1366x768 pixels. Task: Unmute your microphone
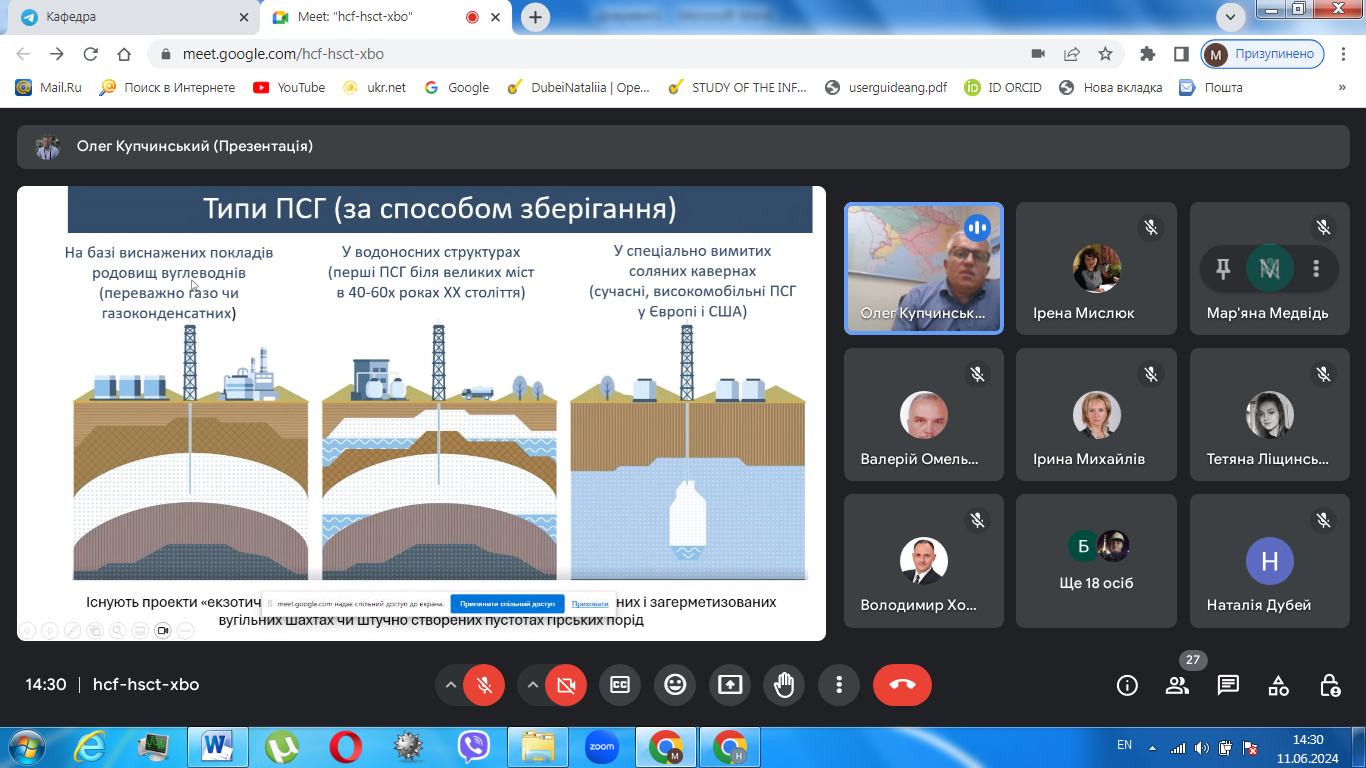(484, 685)
